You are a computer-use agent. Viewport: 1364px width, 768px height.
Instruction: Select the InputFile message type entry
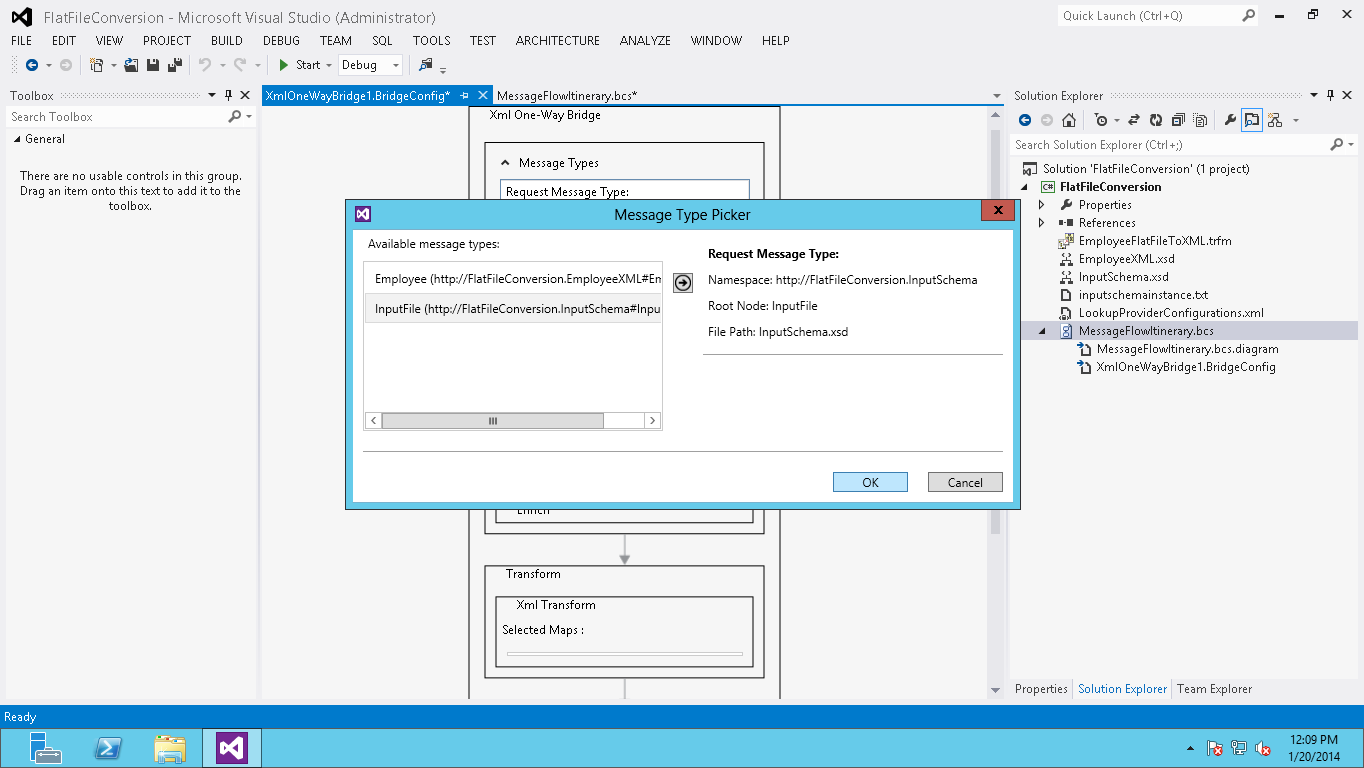(x=512, y=309)
